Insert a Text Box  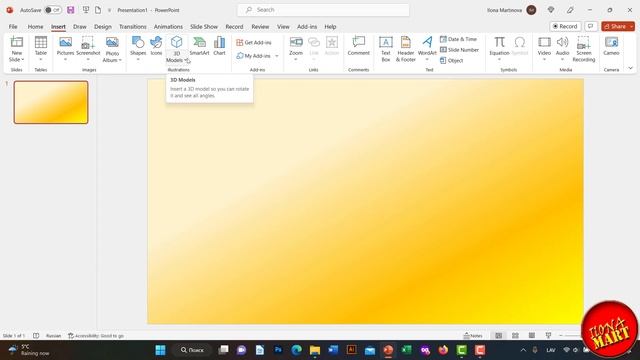[386, 49]
